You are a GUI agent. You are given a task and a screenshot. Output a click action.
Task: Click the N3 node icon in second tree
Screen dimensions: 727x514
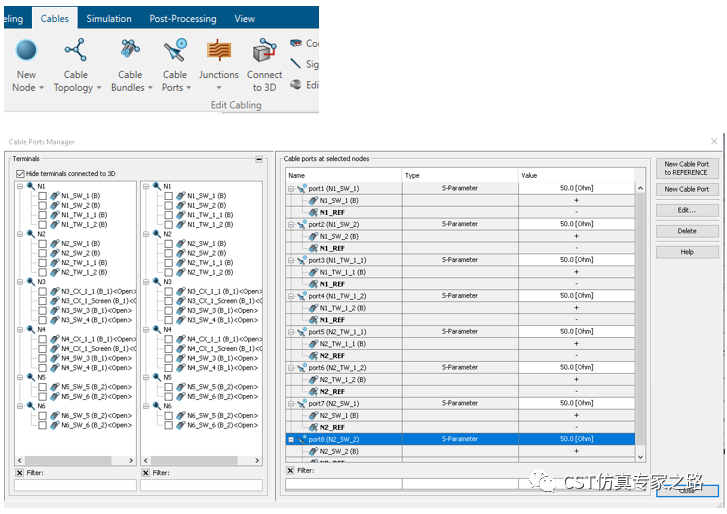157,282
